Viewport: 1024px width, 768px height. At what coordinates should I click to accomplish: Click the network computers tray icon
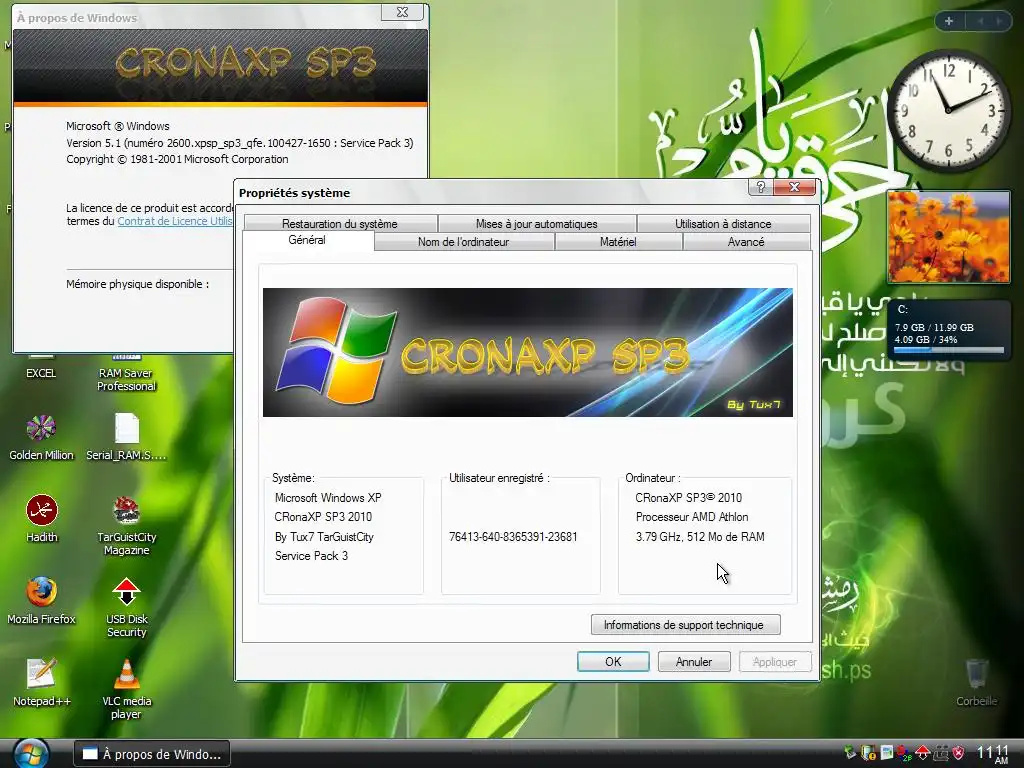(x=941, y=753)
